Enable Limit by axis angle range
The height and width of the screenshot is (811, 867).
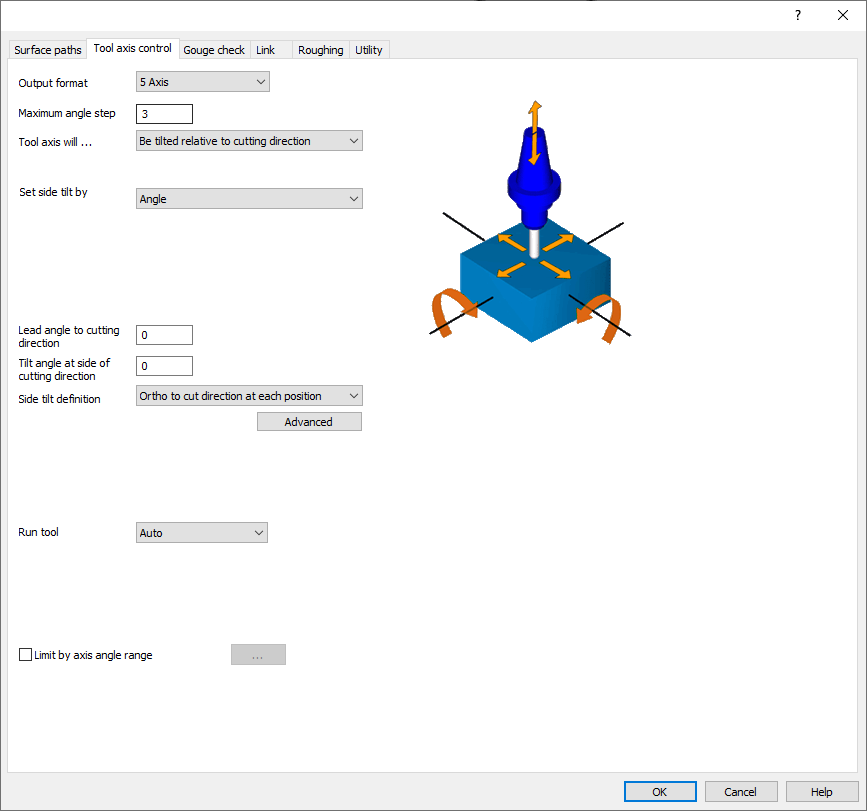[x=26, y=655]
